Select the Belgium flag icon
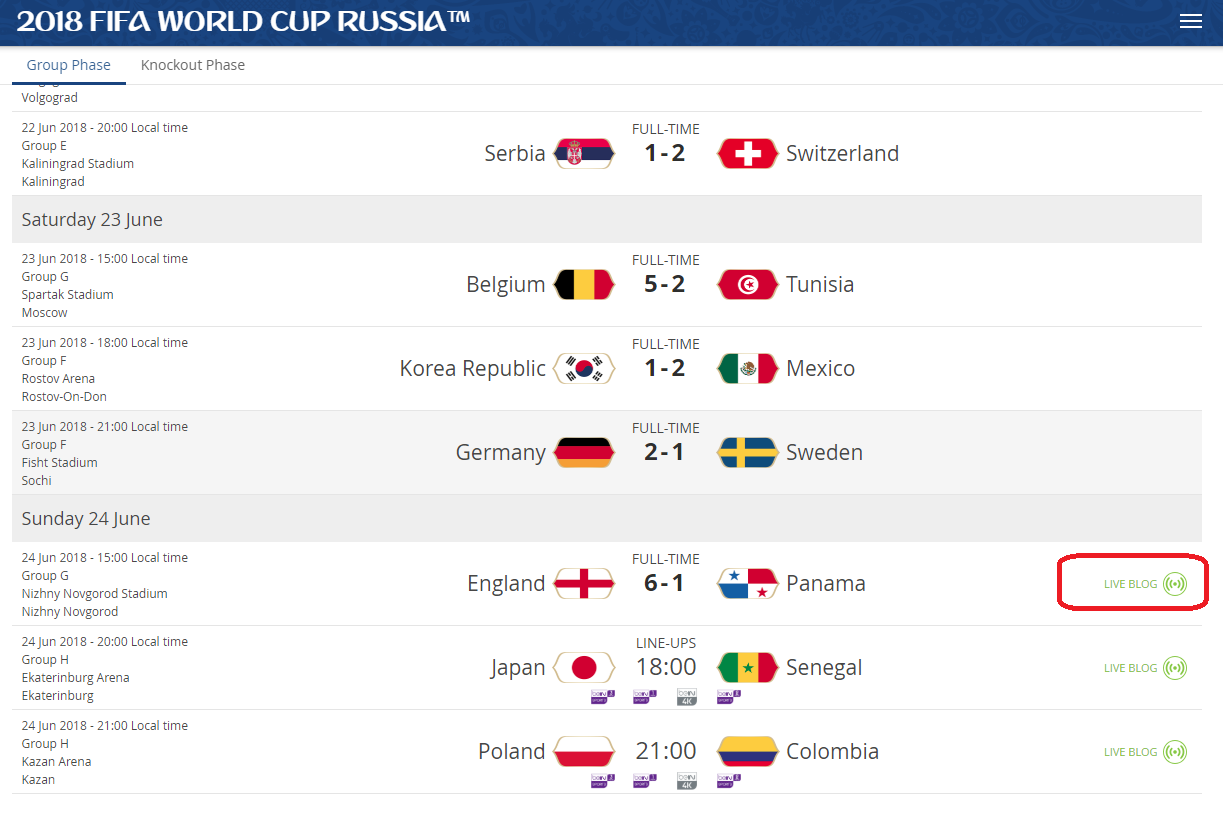1223x837 pixels. 583,284
